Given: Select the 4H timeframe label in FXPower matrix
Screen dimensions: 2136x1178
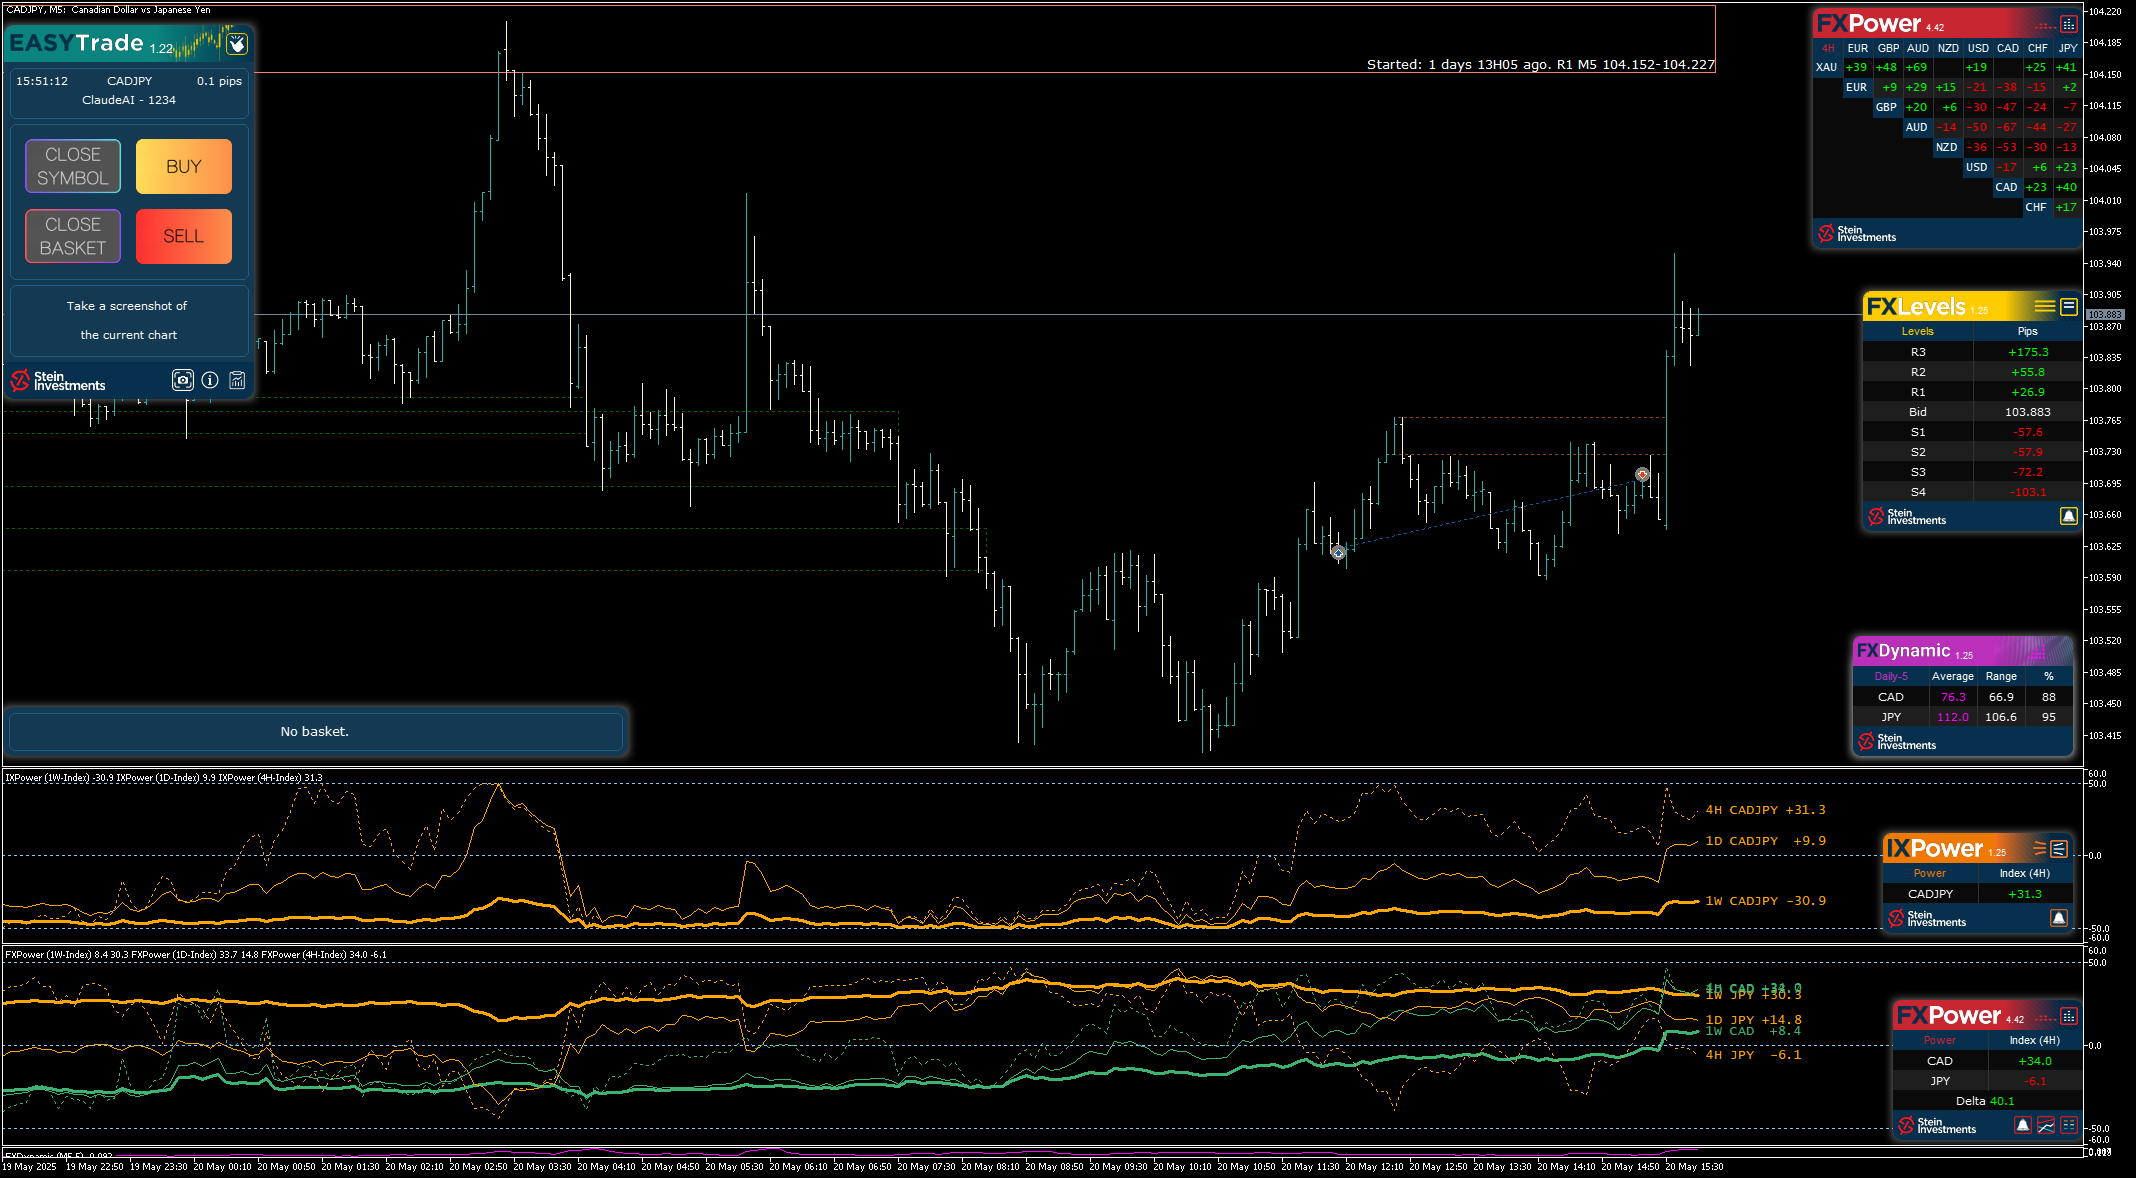Looking at the screenshot, I should tap(1828, 48).
